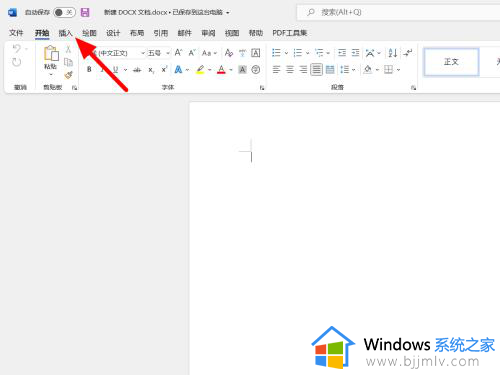The width and height of the screenshot is (500, 375).
Task: Open the Clipboard group dialog launcher
Action: 75,88
